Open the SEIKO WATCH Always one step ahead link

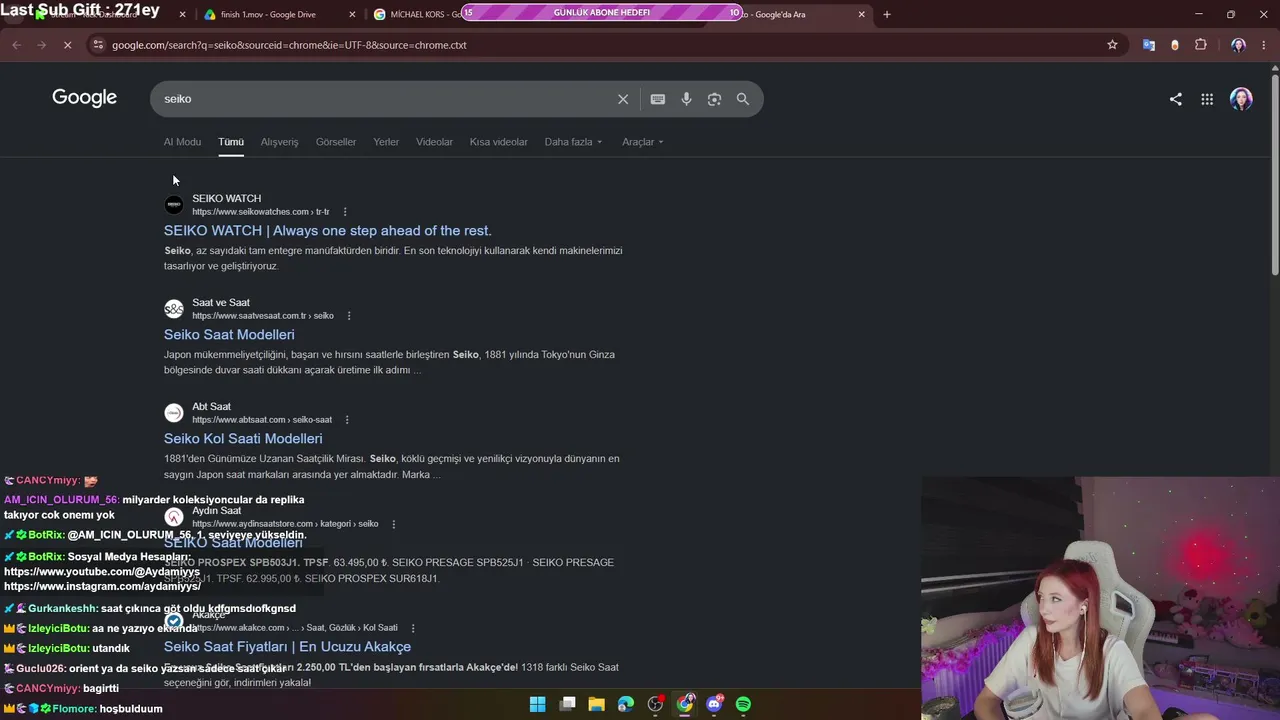point(328,231)
